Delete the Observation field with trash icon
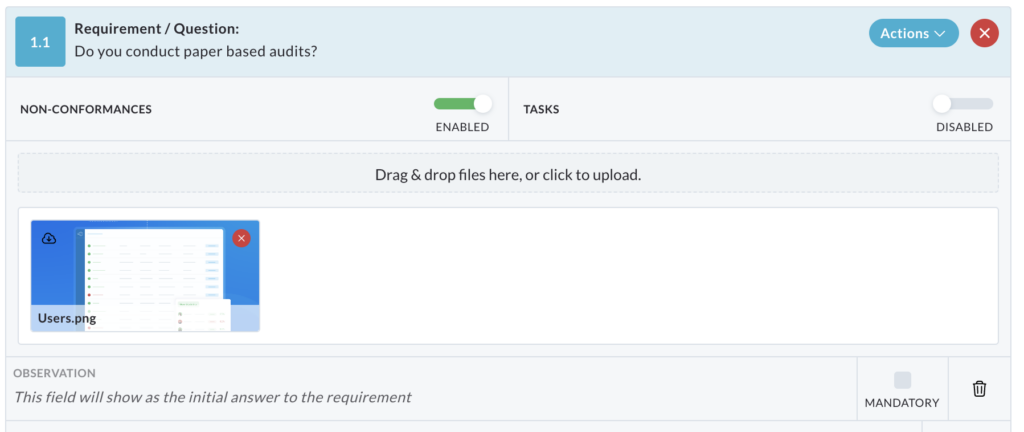The width and height of the screenshot is (1024, 432). click(x=979, y=389)
